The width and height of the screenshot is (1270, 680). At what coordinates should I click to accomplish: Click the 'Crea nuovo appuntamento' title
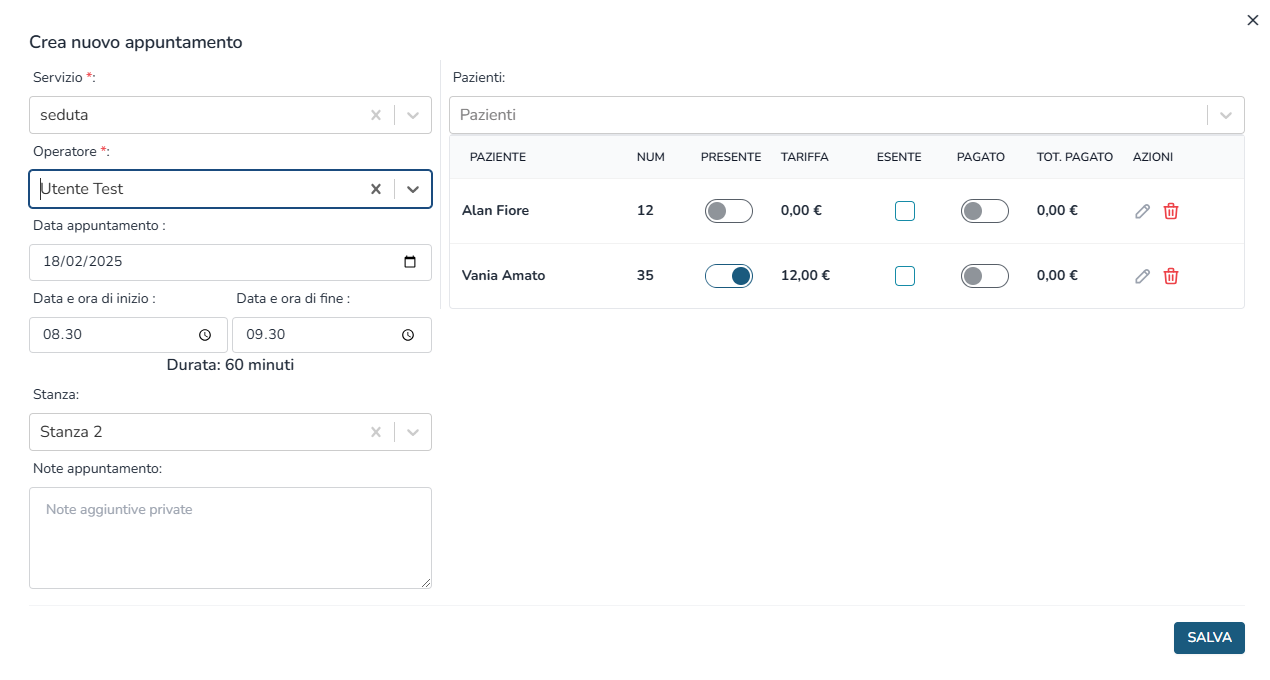[x=136, y=42]
